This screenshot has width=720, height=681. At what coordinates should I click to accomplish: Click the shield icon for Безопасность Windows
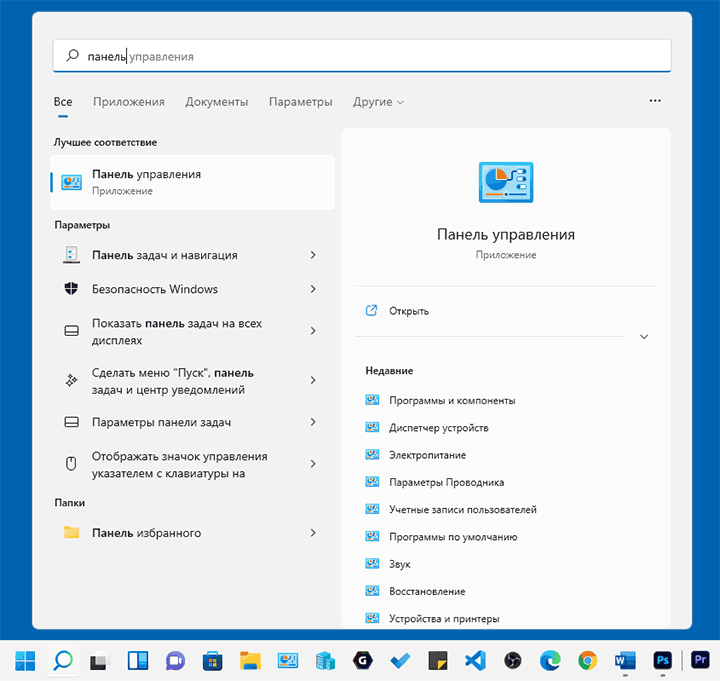71,289
